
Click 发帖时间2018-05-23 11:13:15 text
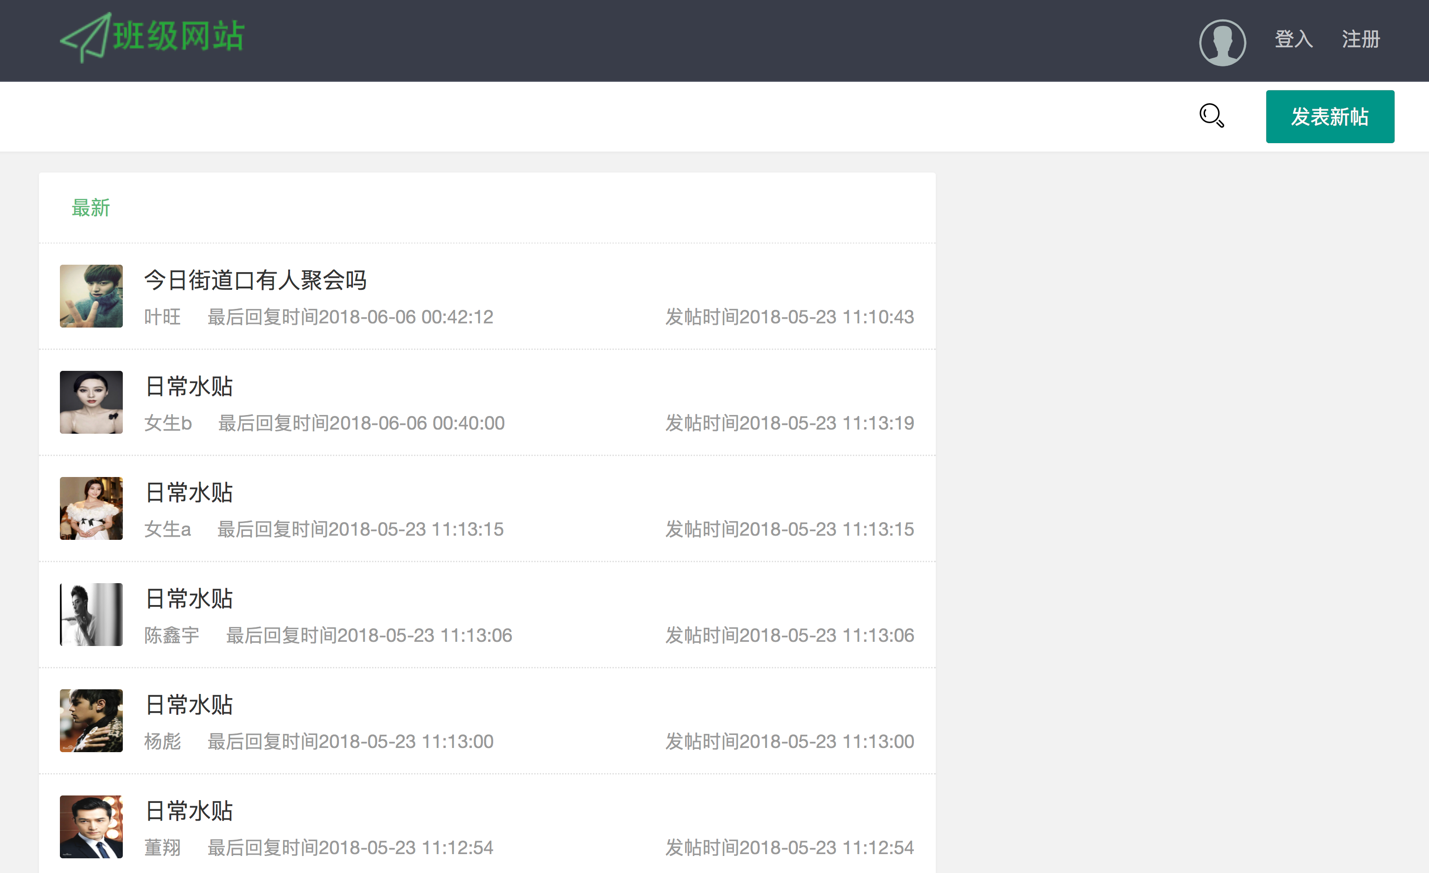coord(790,529)
